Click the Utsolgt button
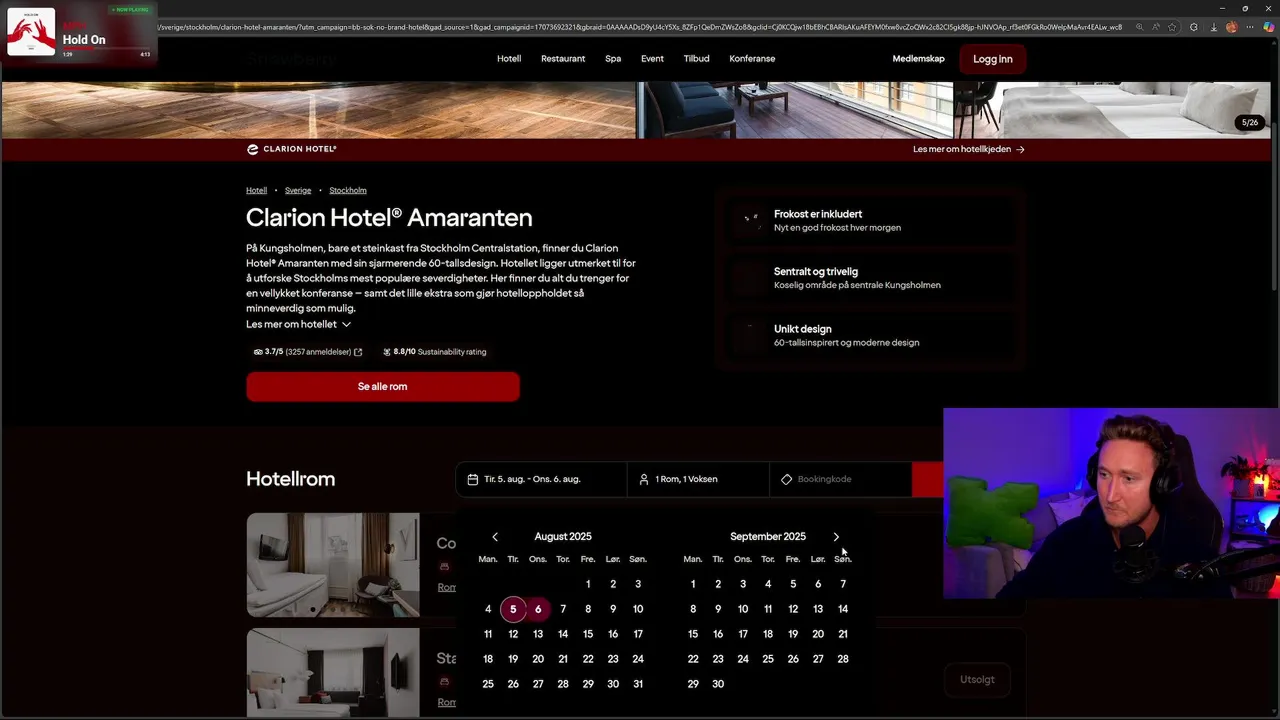The image size is (1280, 720). pyautogui.click(x=977, y=680)
